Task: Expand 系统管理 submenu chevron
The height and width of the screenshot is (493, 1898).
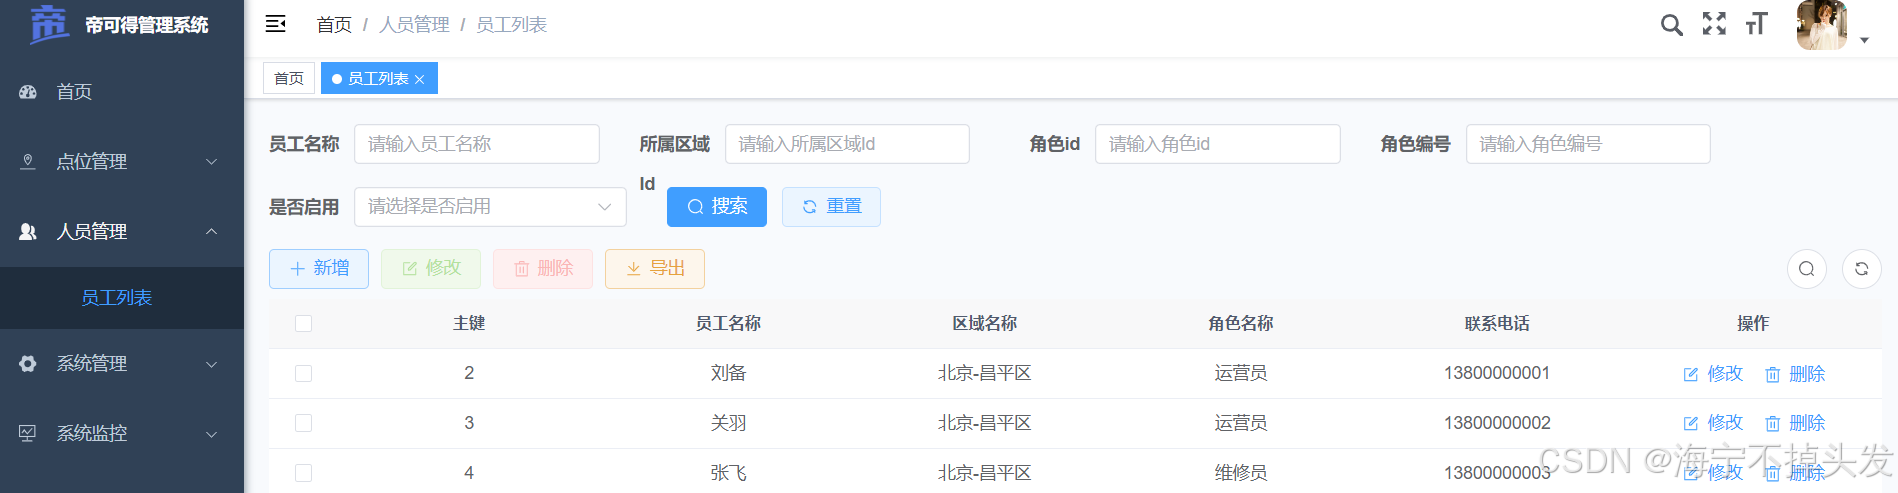Action: (x=211, y=364)
